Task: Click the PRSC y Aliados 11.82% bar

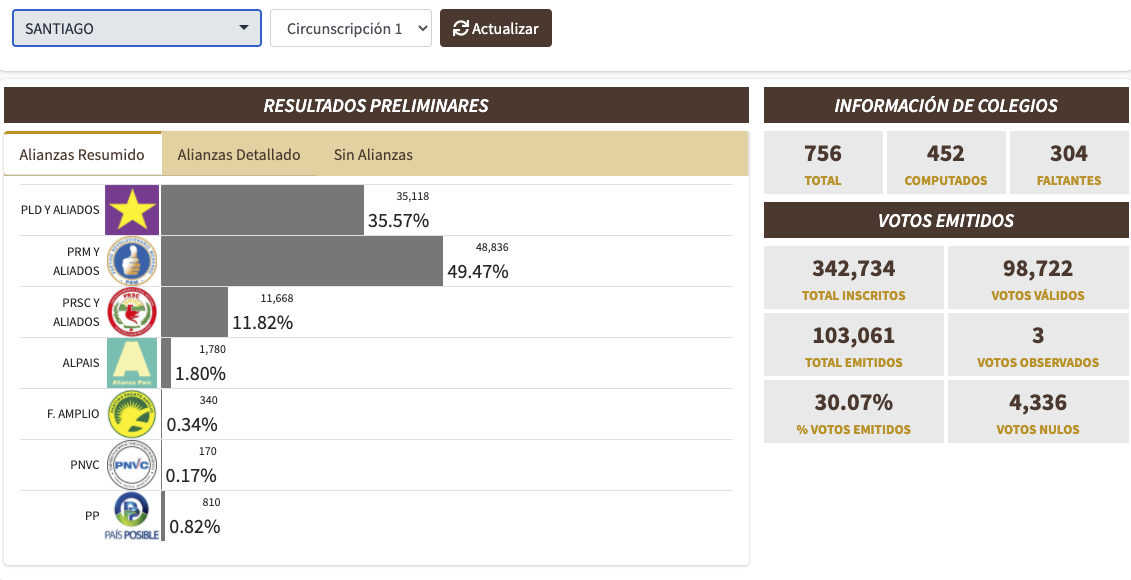Action: [194, 312]
